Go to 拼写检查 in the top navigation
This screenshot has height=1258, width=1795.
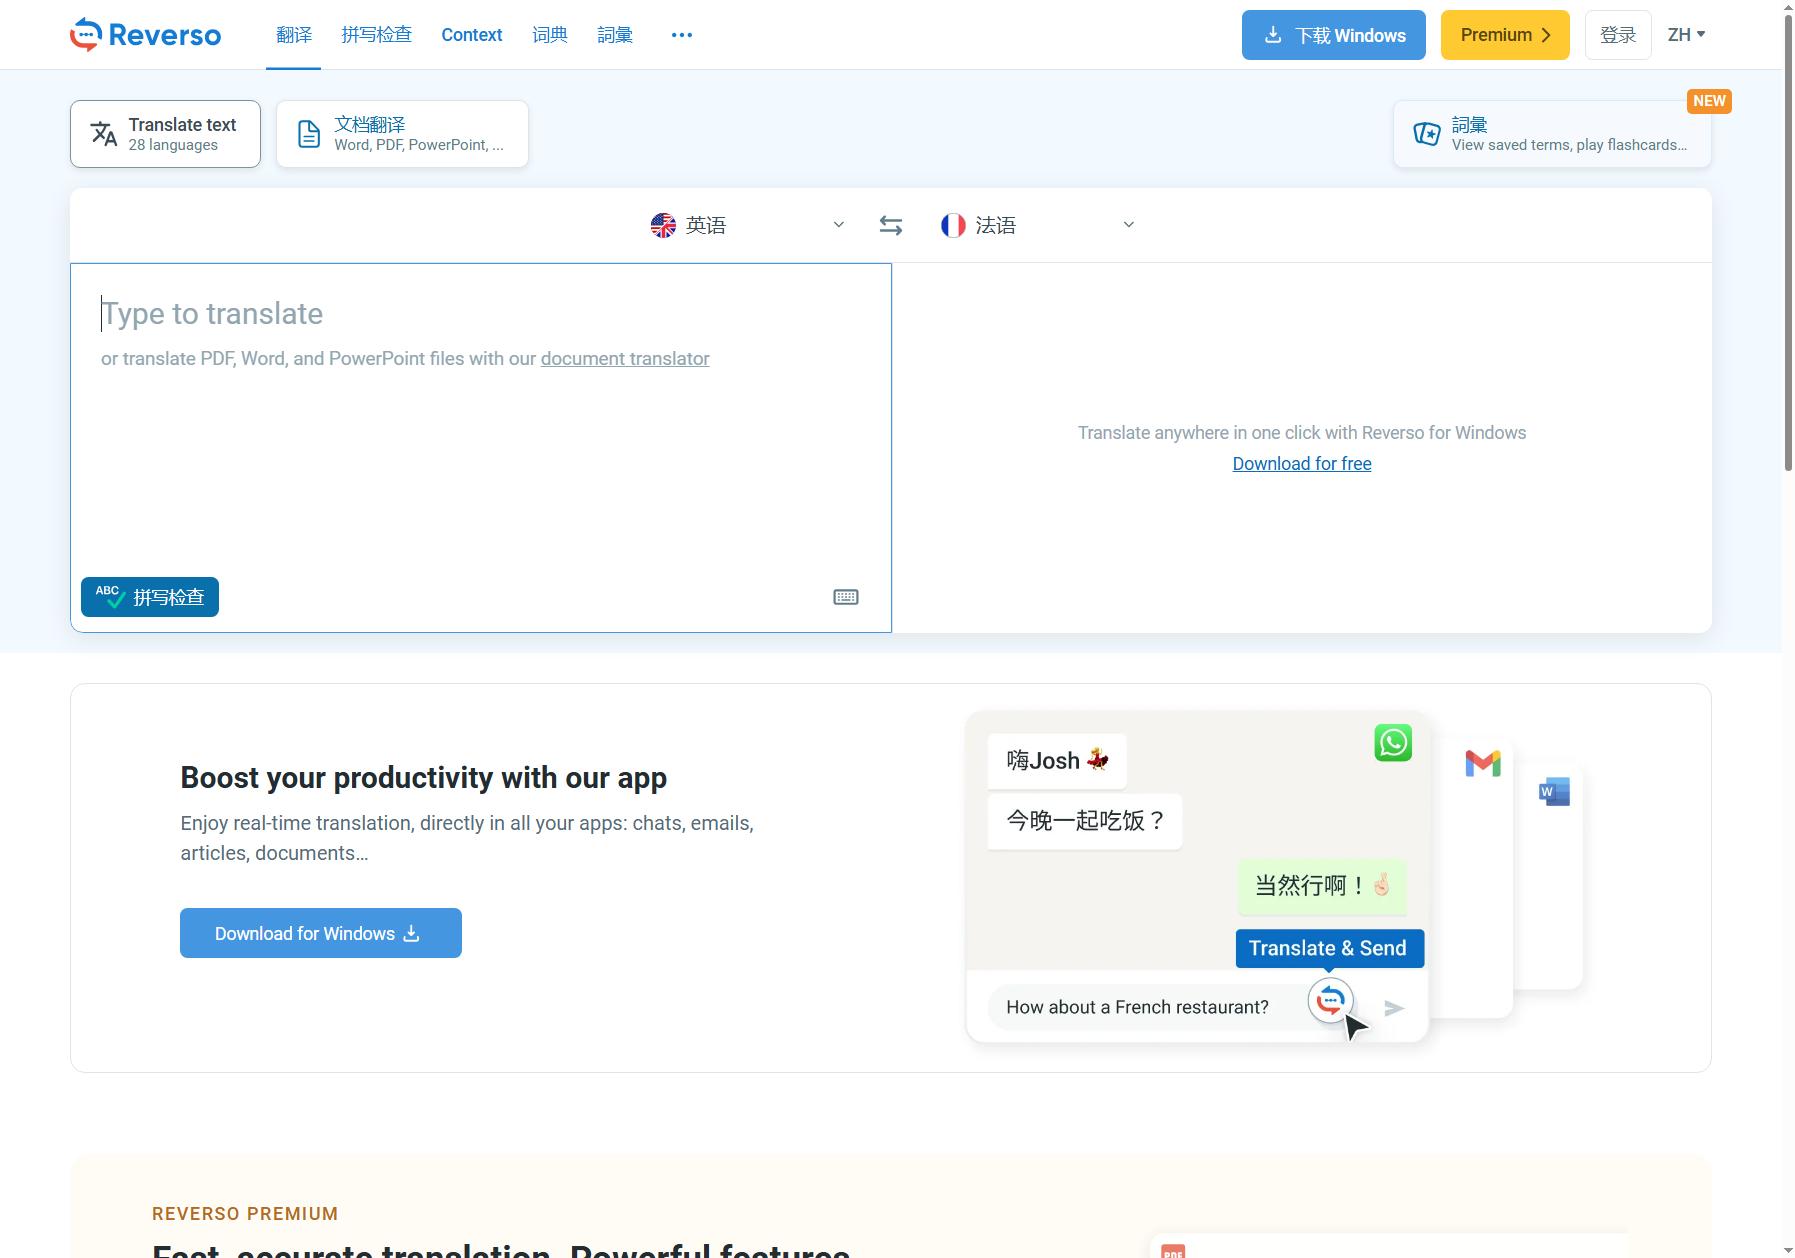pyautogui.click(x=377, y=35)
